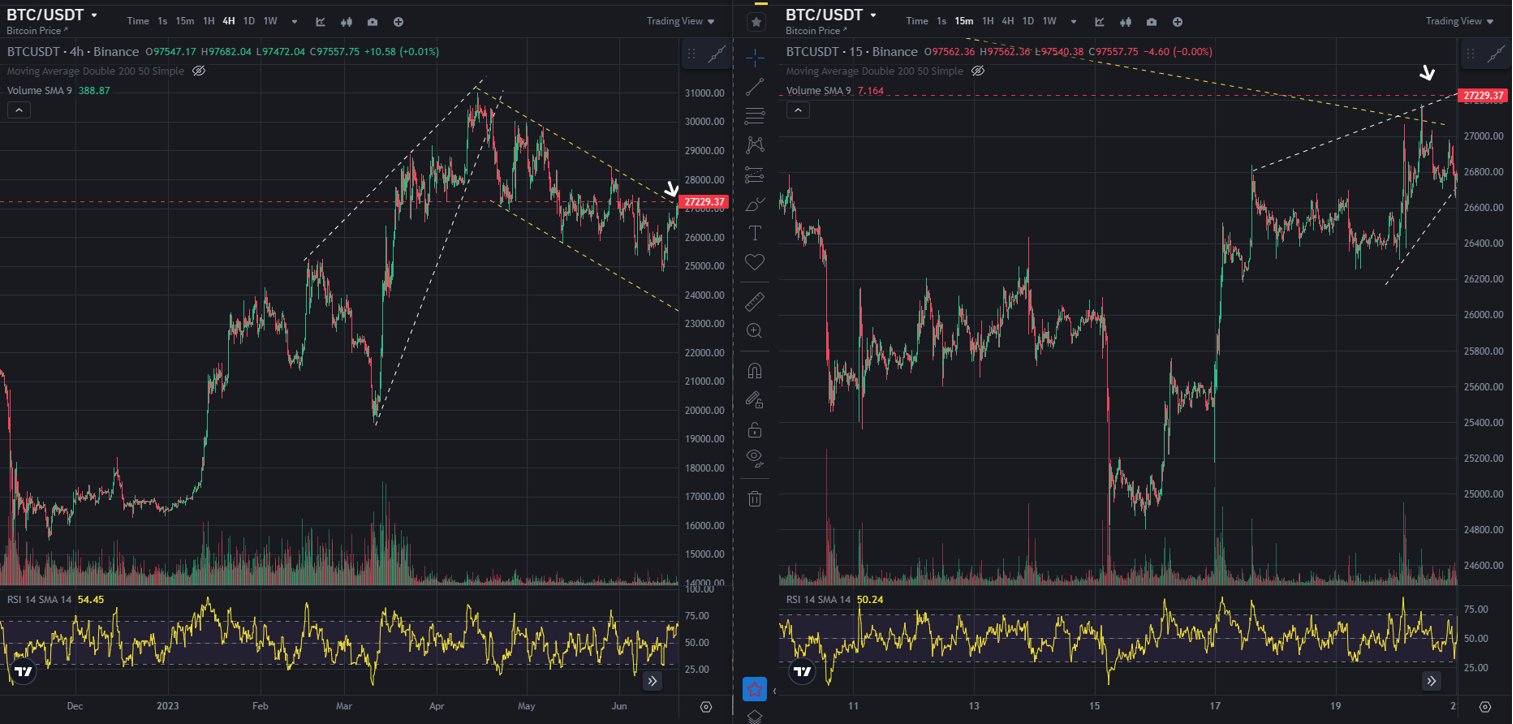Change candle chart style in left chart
1513x724 pixels.
click(x=347, y=22)
